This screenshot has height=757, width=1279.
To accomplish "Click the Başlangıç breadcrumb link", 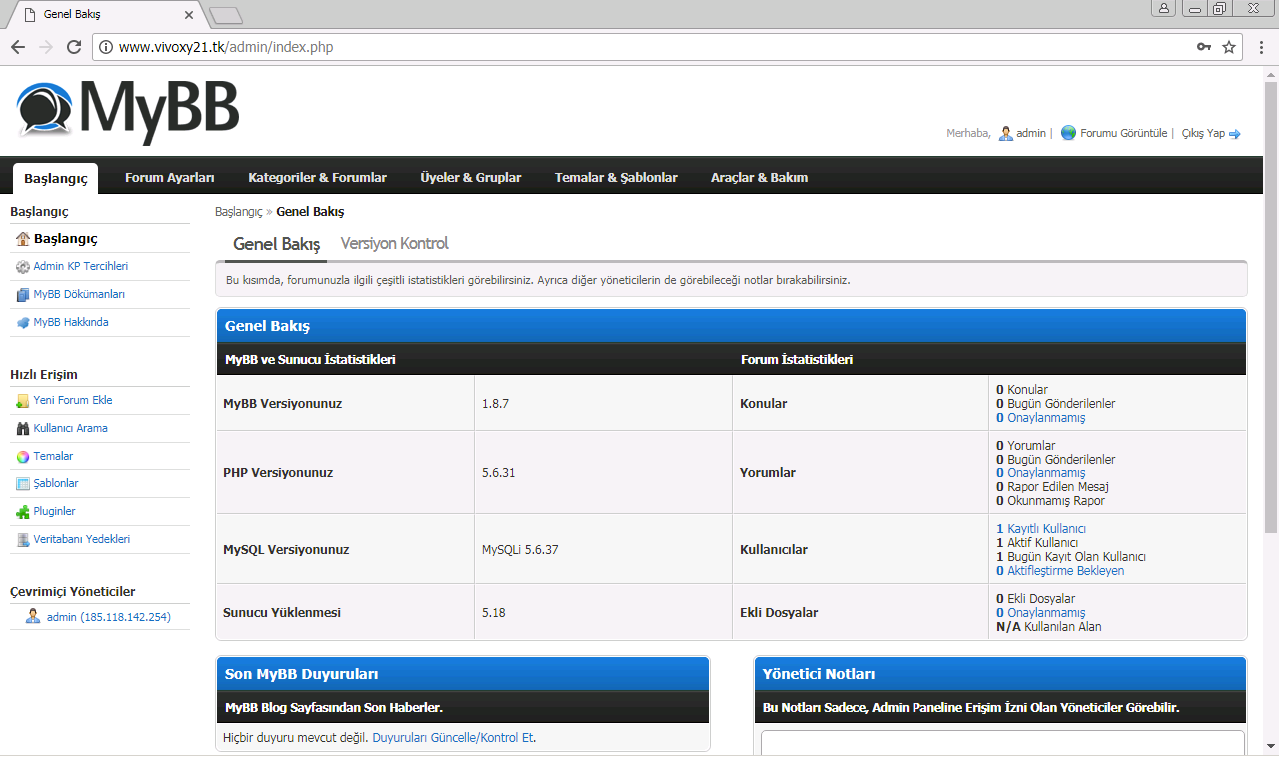I will (x=238, y=212).
